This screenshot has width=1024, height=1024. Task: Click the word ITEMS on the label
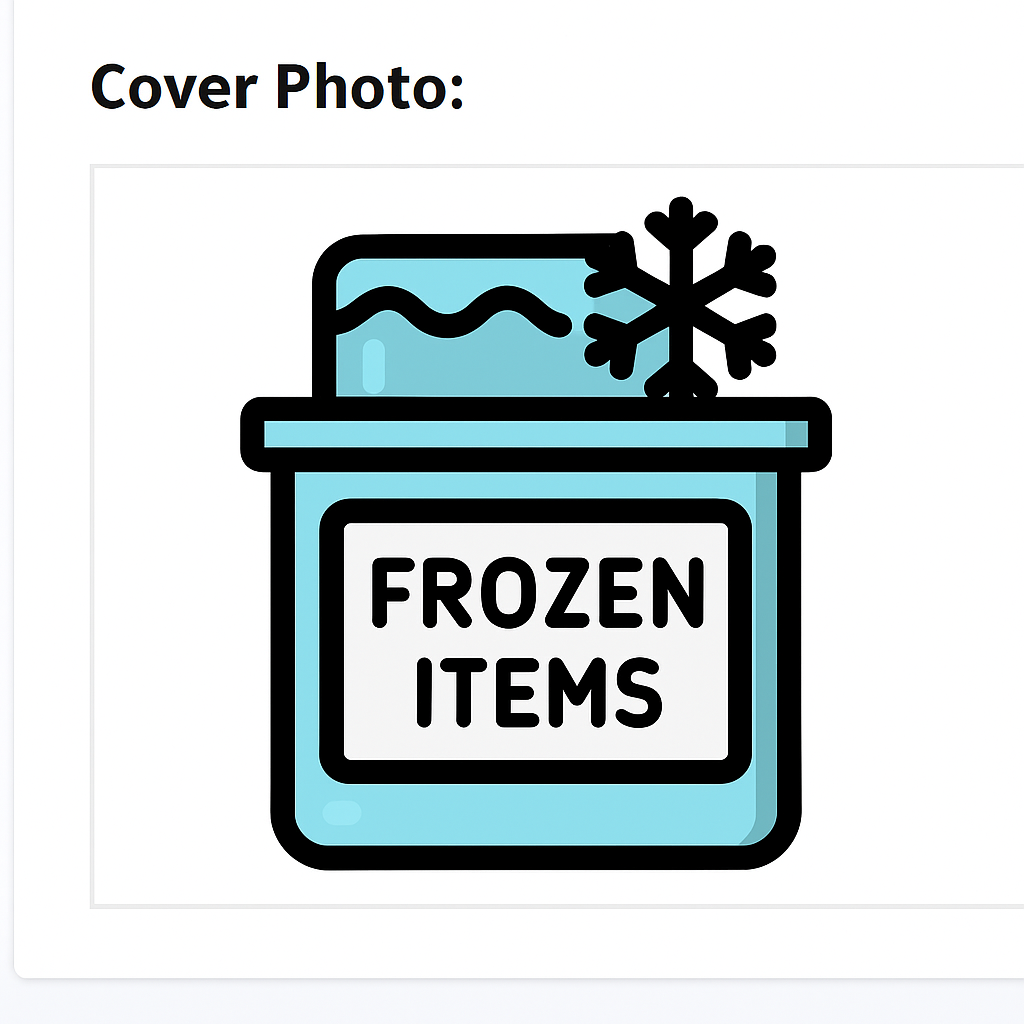(x=539, y=692)
